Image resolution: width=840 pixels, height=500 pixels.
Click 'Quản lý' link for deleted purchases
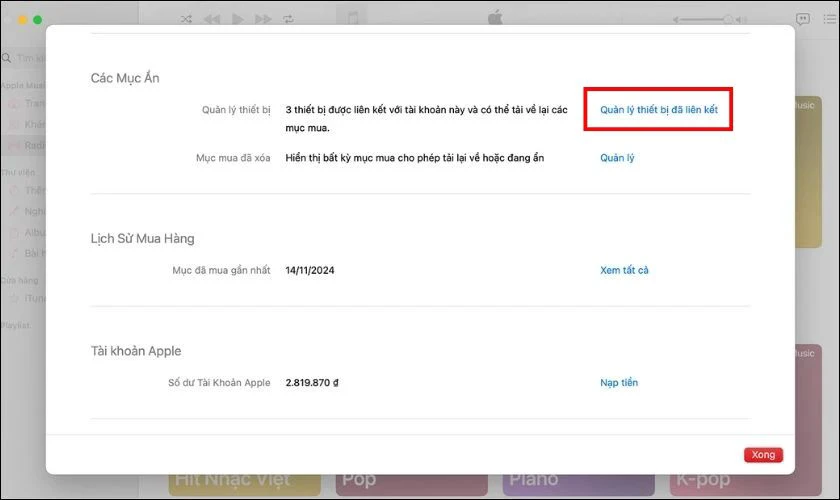click(x=617, y=158)
